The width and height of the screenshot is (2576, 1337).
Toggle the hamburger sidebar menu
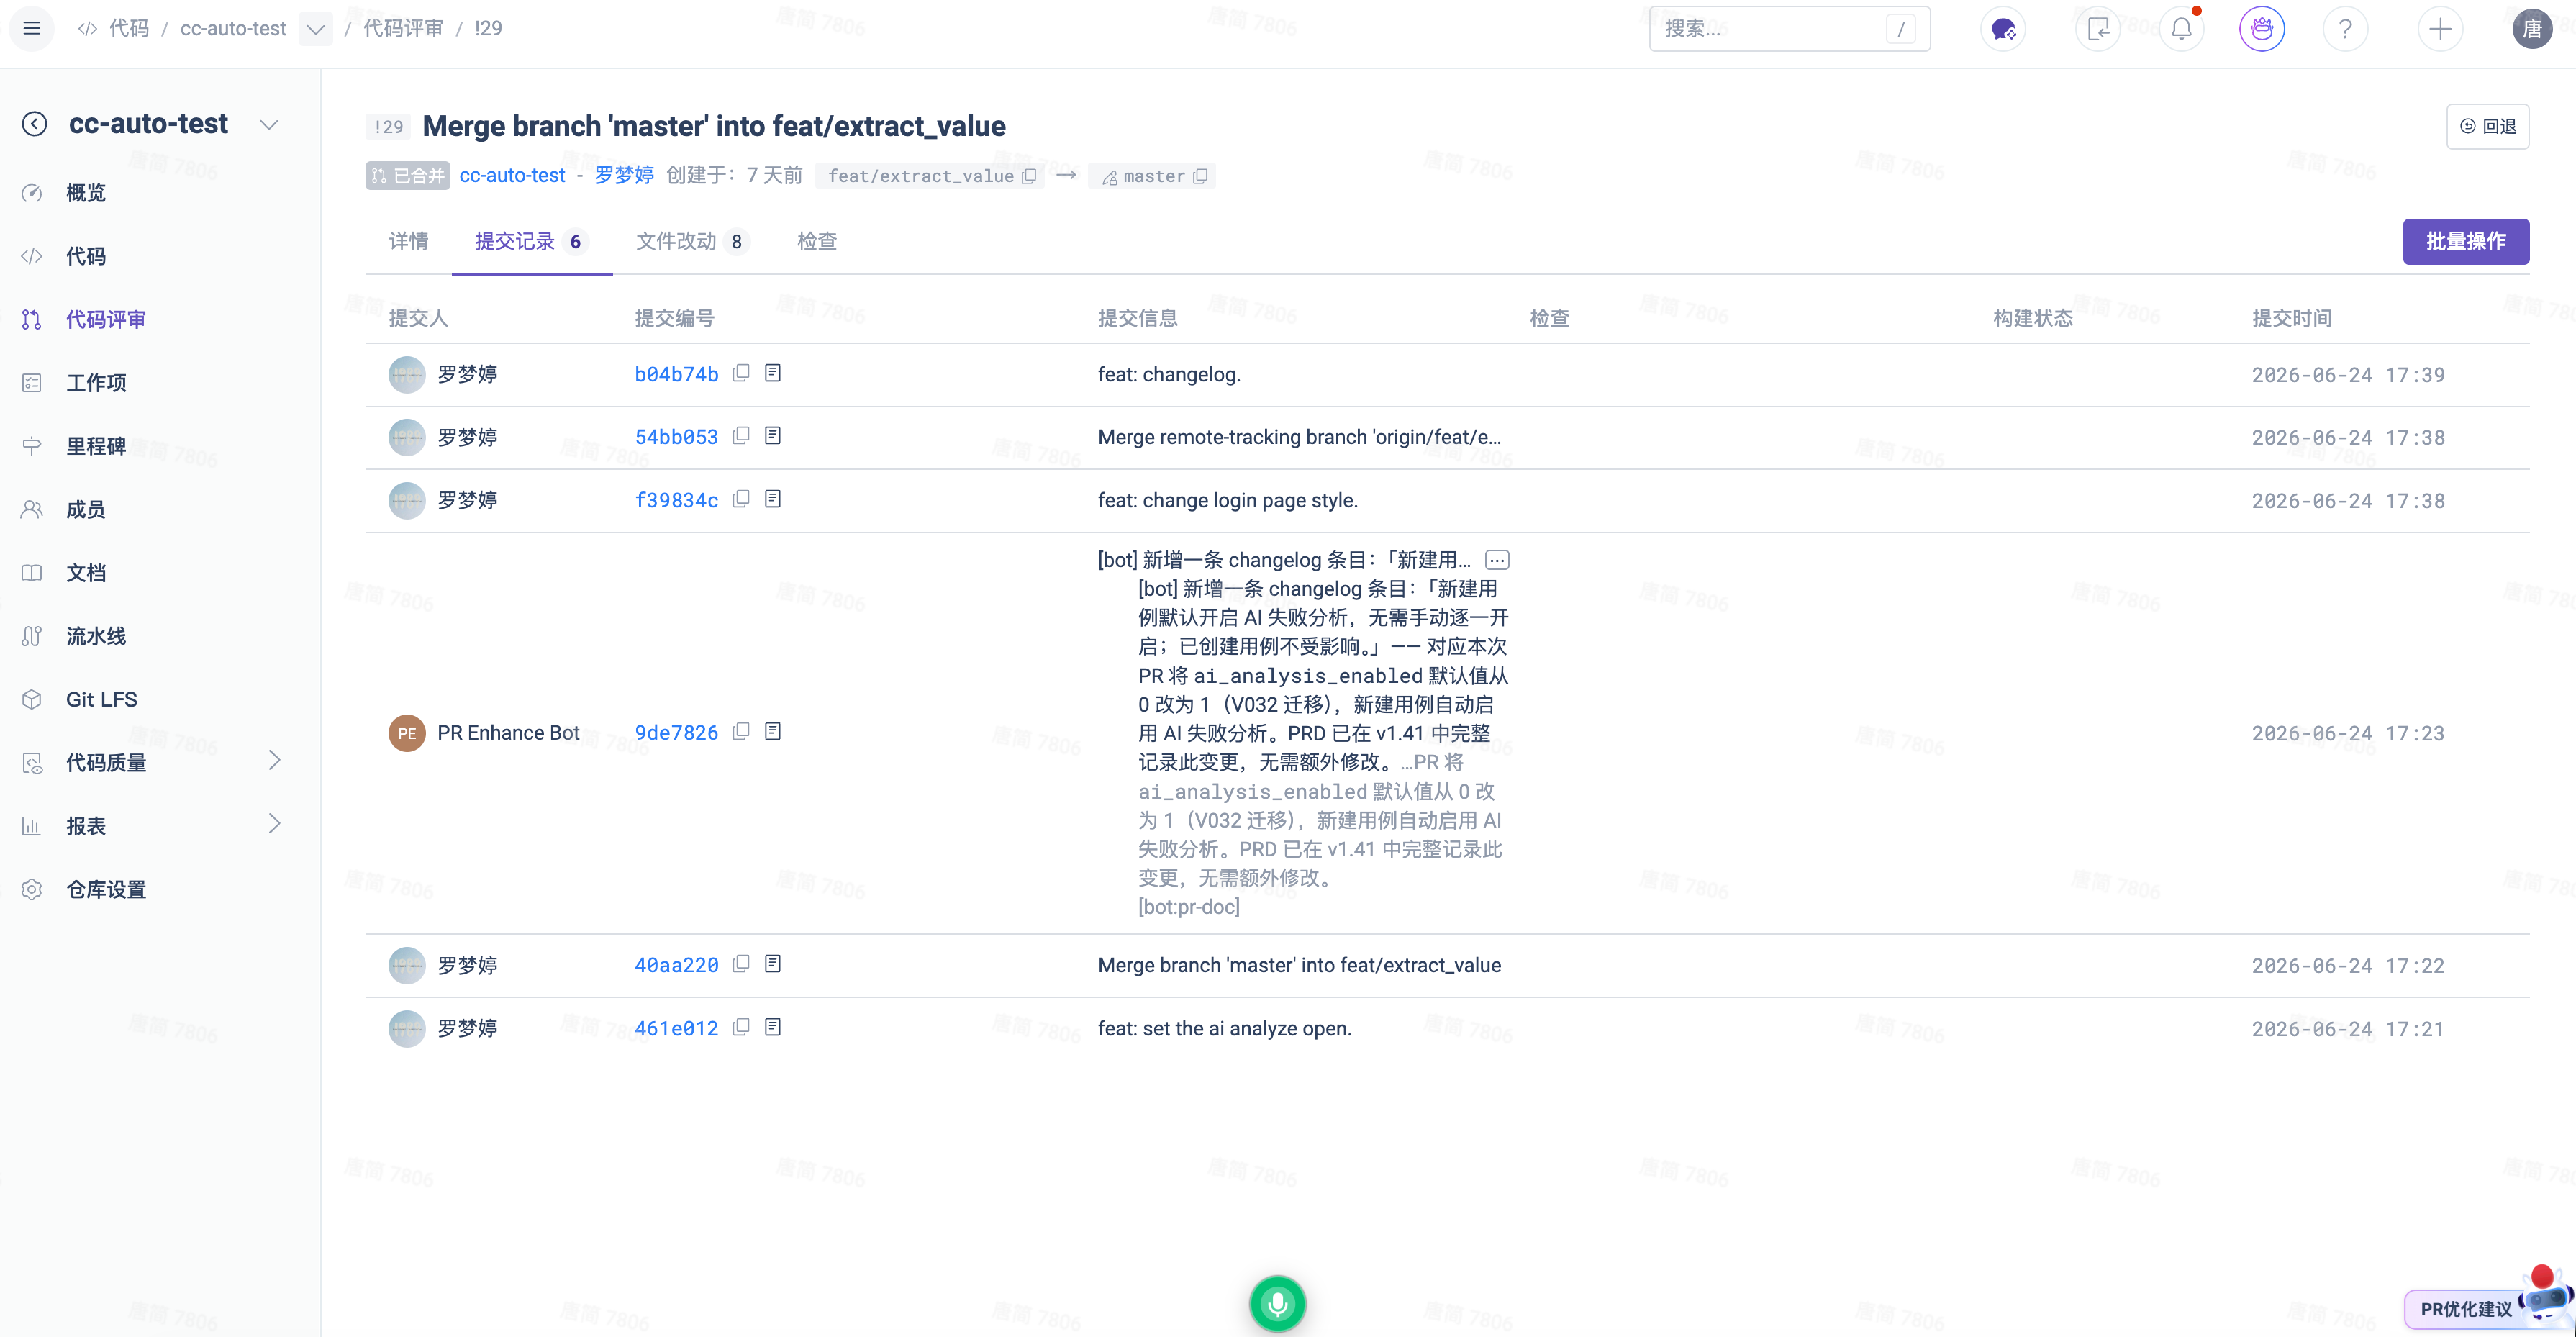pyautogui.click(x=32, y=28)
